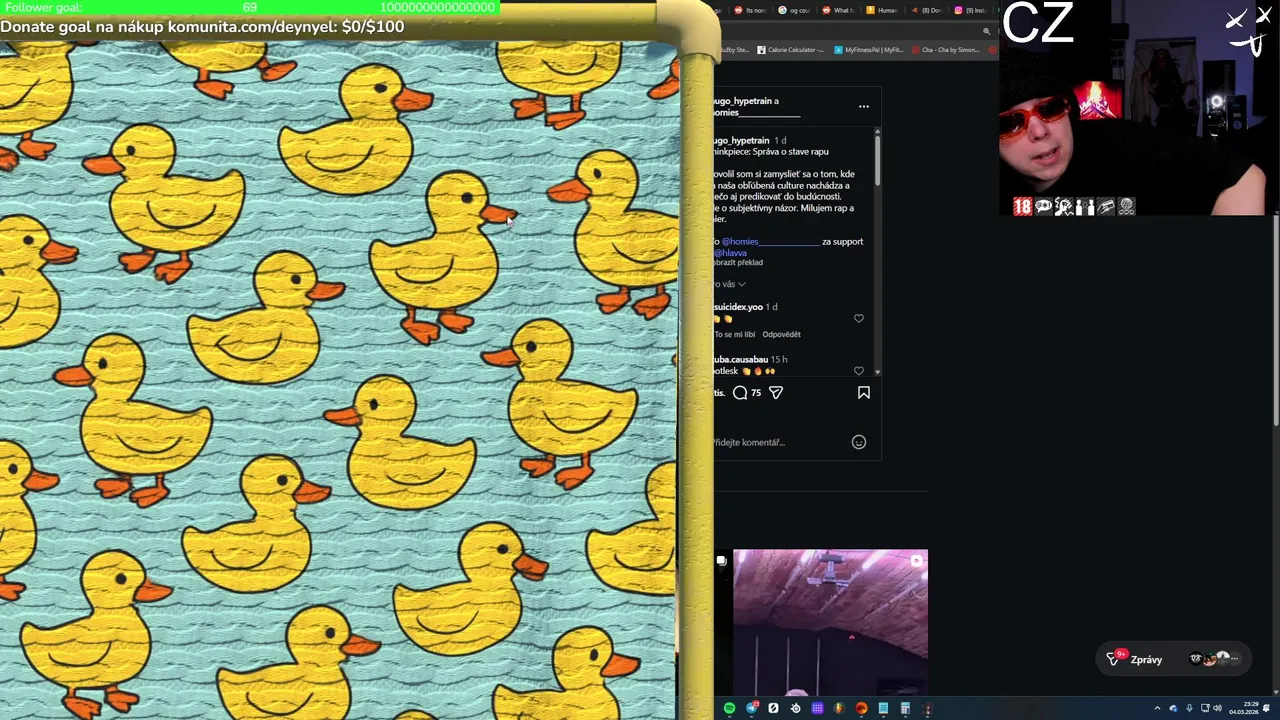Show hidden system tray icons chevron

pos(1157,708)
